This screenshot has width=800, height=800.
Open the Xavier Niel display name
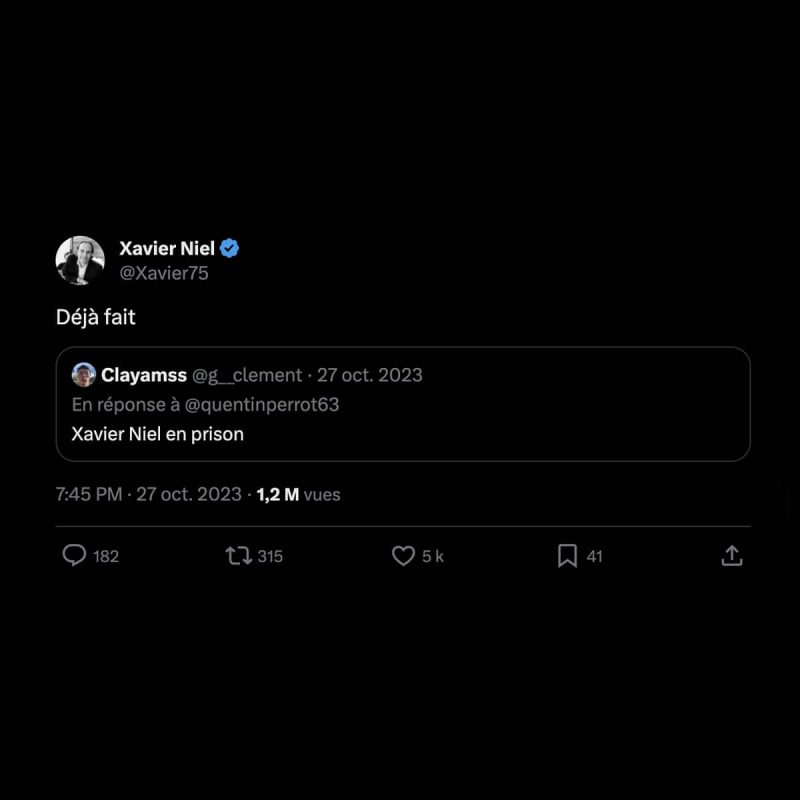(166, 249)
